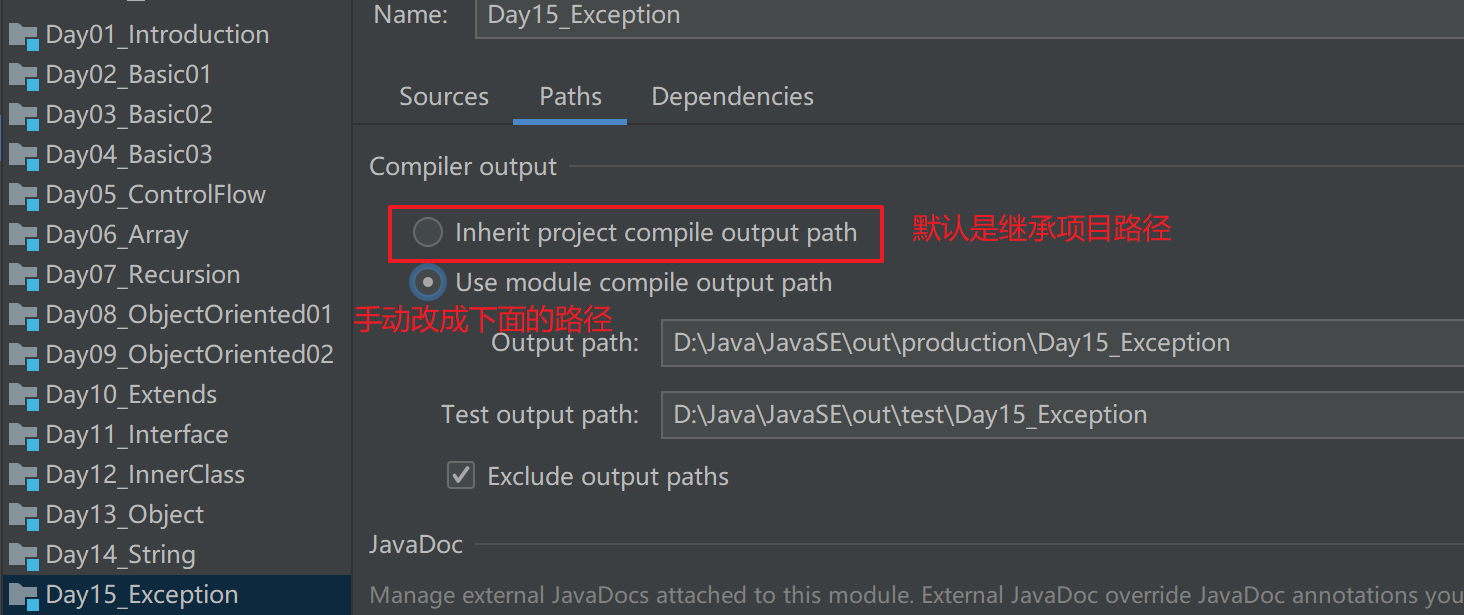Select the Day07_Recursion module name

coord(143,275)
